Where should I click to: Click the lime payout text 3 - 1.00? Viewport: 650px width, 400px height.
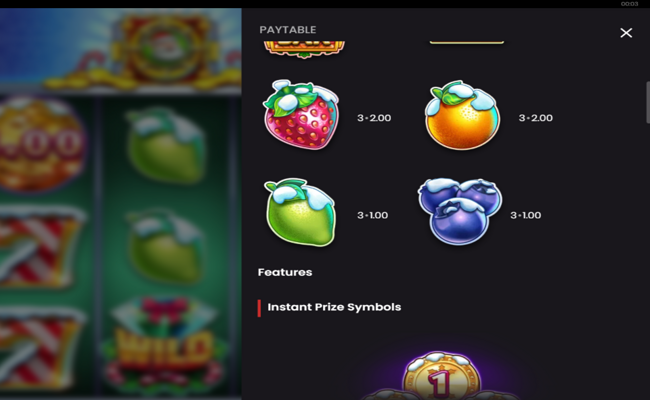372,216
